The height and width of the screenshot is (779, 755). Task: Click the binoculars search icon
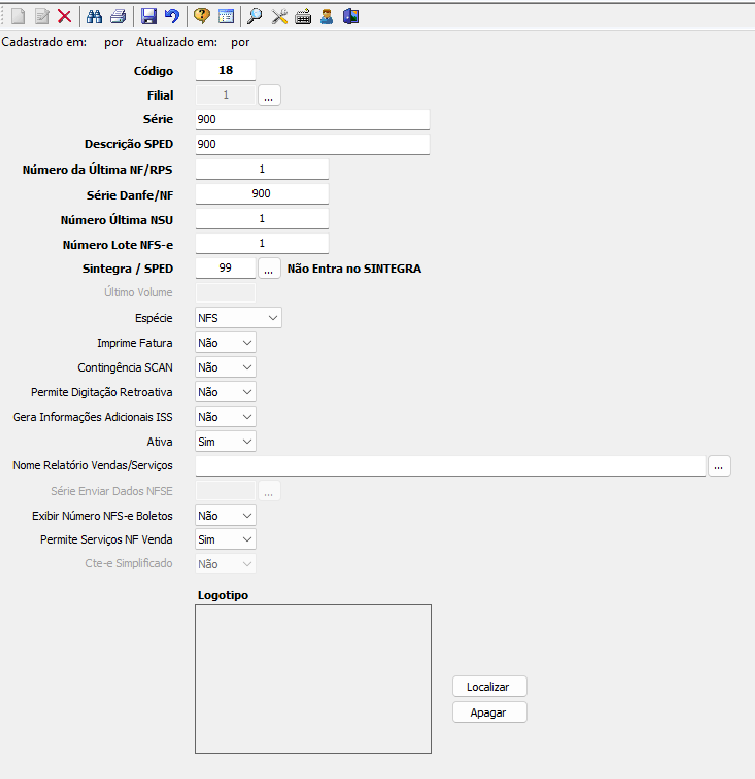[x=95, y=16]
